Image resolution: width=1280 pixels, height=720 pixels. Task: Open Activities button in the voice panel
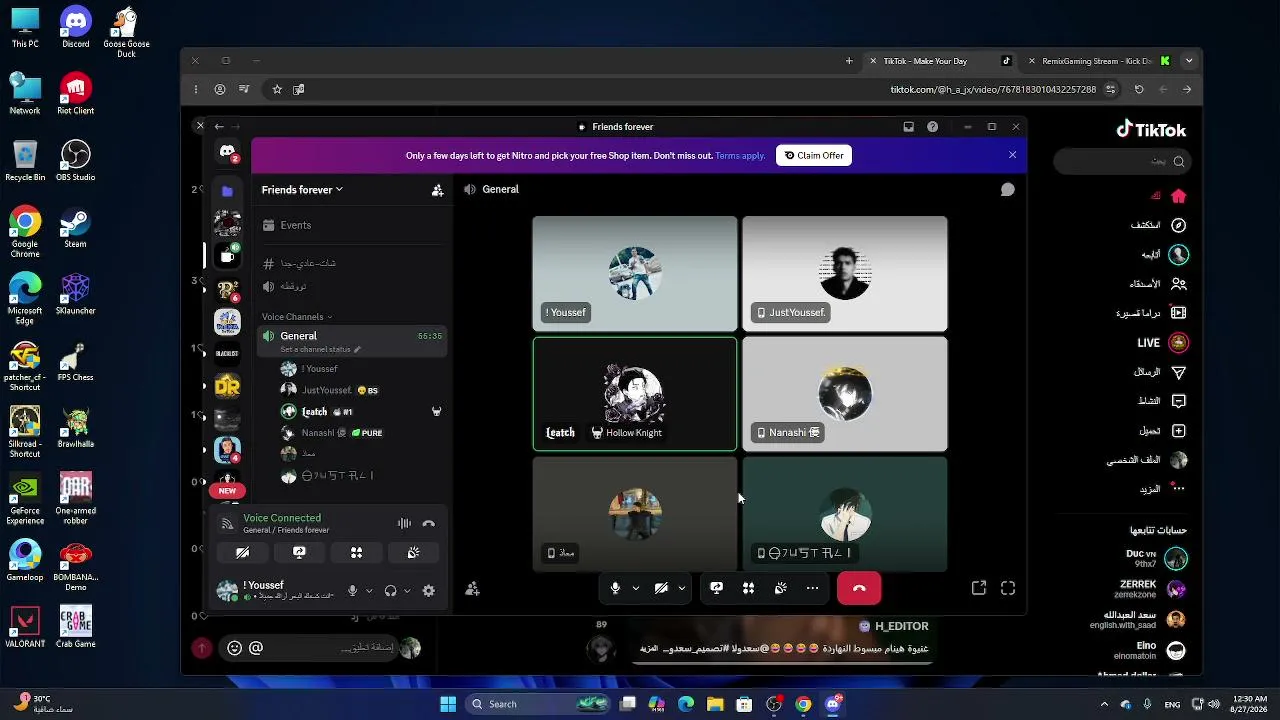tap(356, 552)
